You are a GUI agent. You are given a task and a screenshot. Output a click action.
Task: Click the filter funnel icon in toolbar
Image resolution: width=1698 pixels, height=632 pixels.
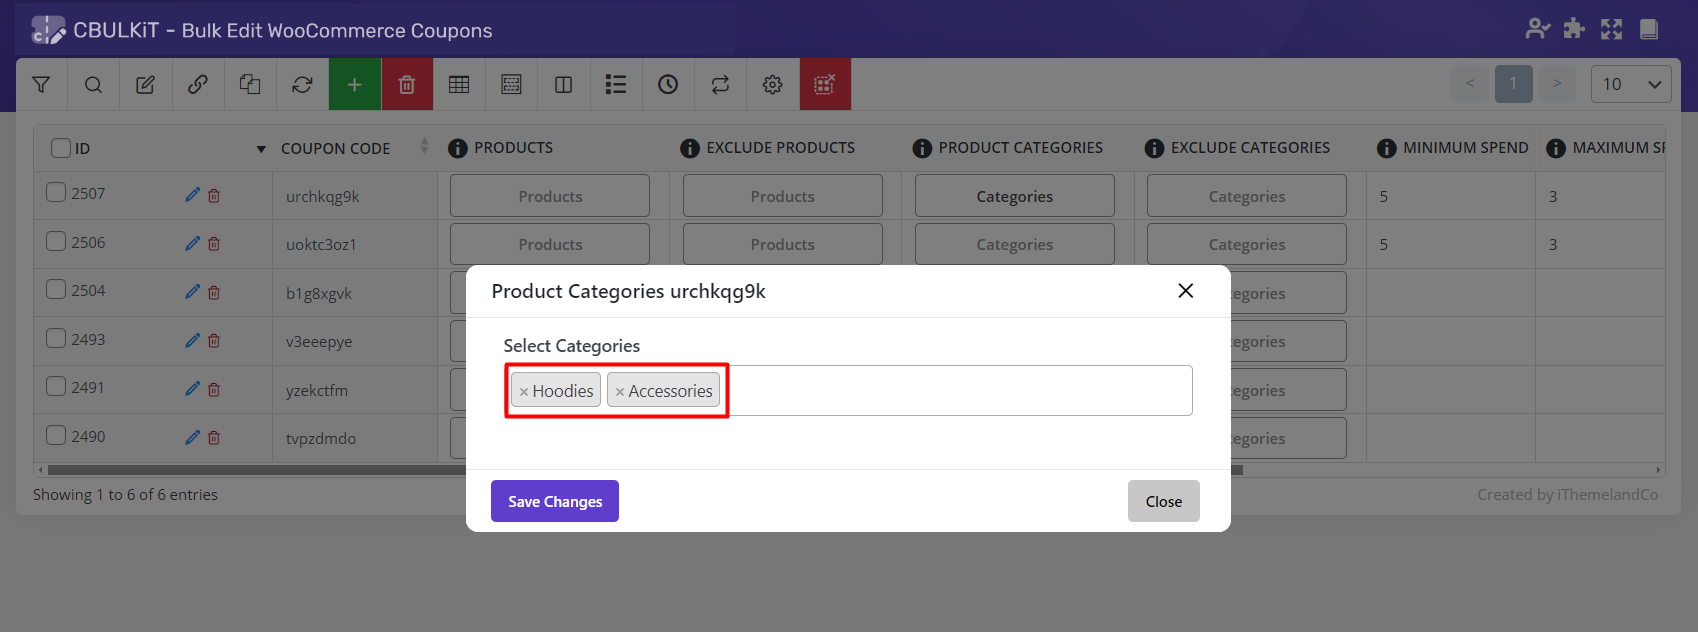pyautogui.click(x=41, y=85)
